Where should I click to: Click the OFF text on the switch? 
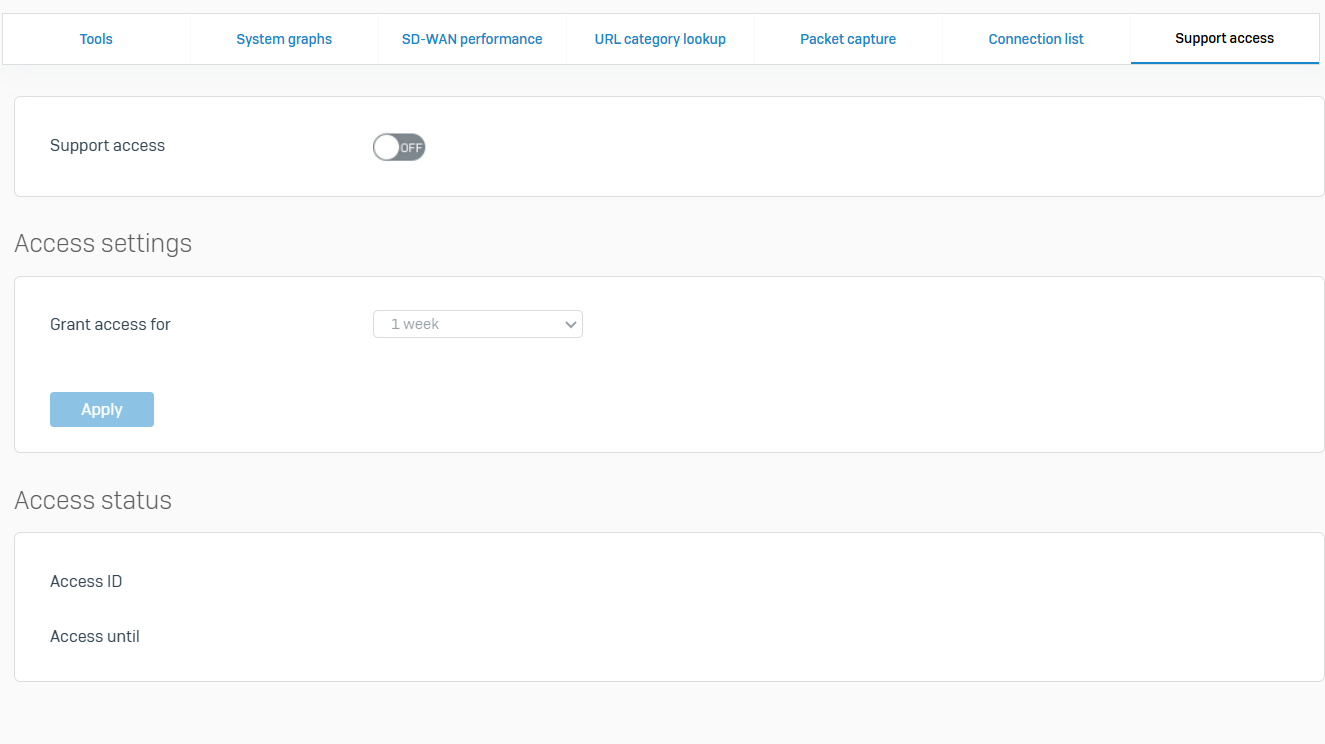(x=411, y=148)
